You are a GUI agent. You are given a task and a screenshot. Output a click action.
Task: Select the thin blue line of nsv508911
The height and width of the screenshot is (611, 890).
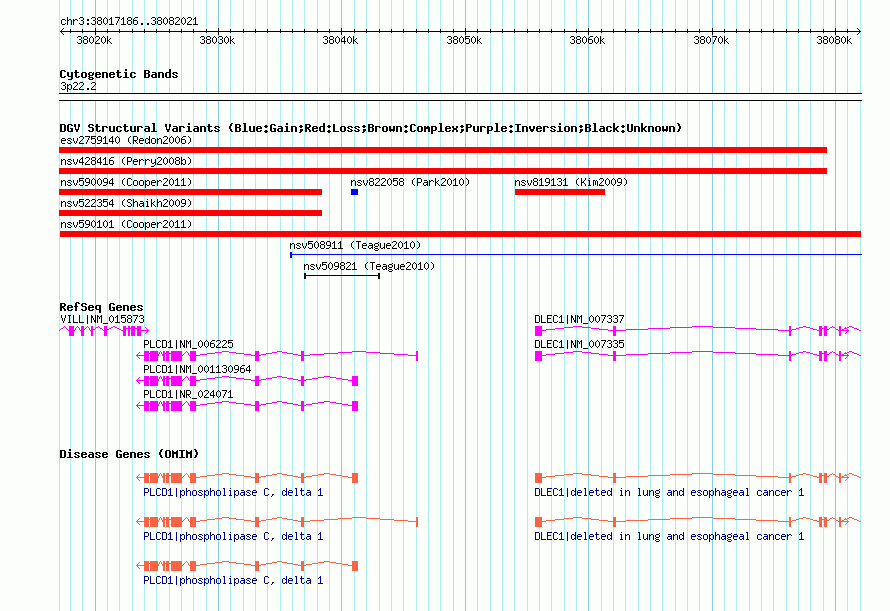(576, 255)
